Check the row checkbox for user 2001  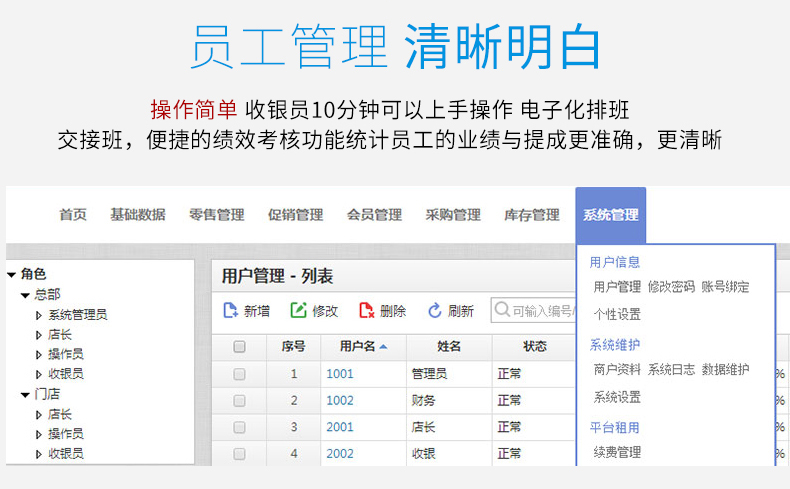pyautogui.click(x=239, y=427)
